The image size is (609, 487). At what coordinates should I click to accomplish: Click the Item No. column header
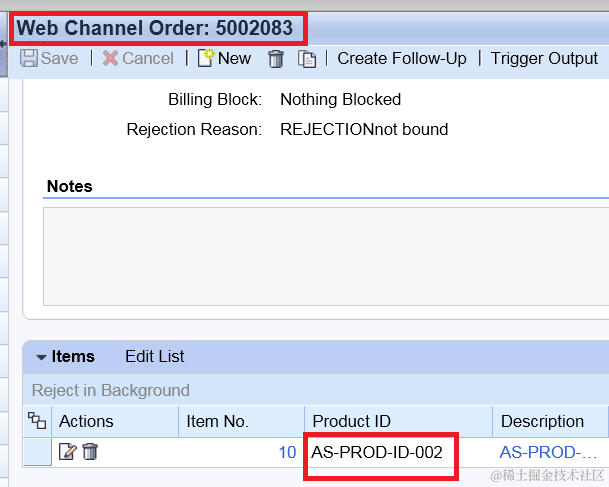click(x=241, y=421)
